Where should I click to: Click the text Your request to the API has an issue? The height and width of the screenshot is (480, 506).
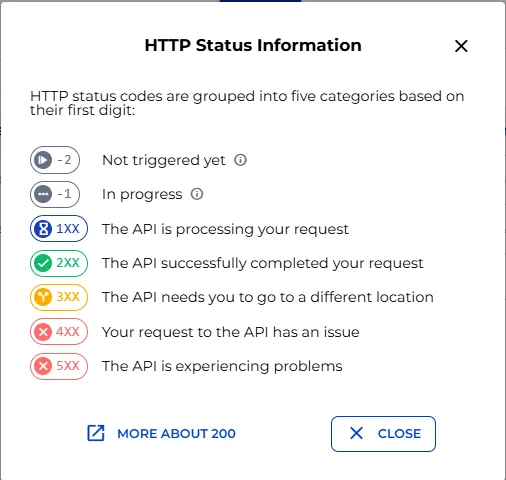pyautogui.click(x=231, y=332)
